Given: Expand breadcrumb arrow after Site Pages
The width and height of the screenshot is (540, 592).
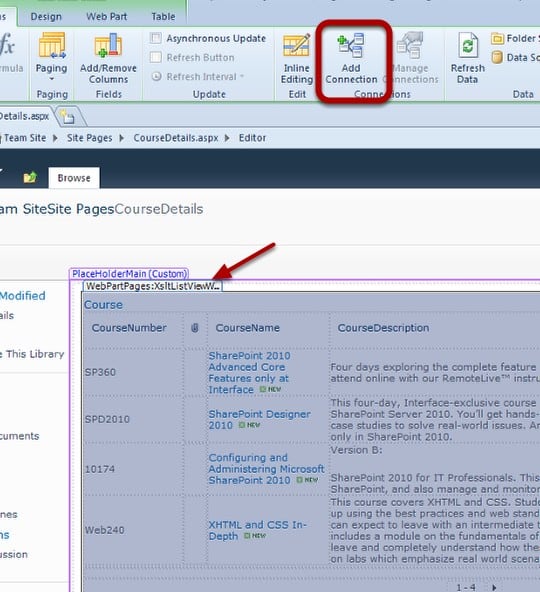Looking at the screenshot, I should pos(122,138).
